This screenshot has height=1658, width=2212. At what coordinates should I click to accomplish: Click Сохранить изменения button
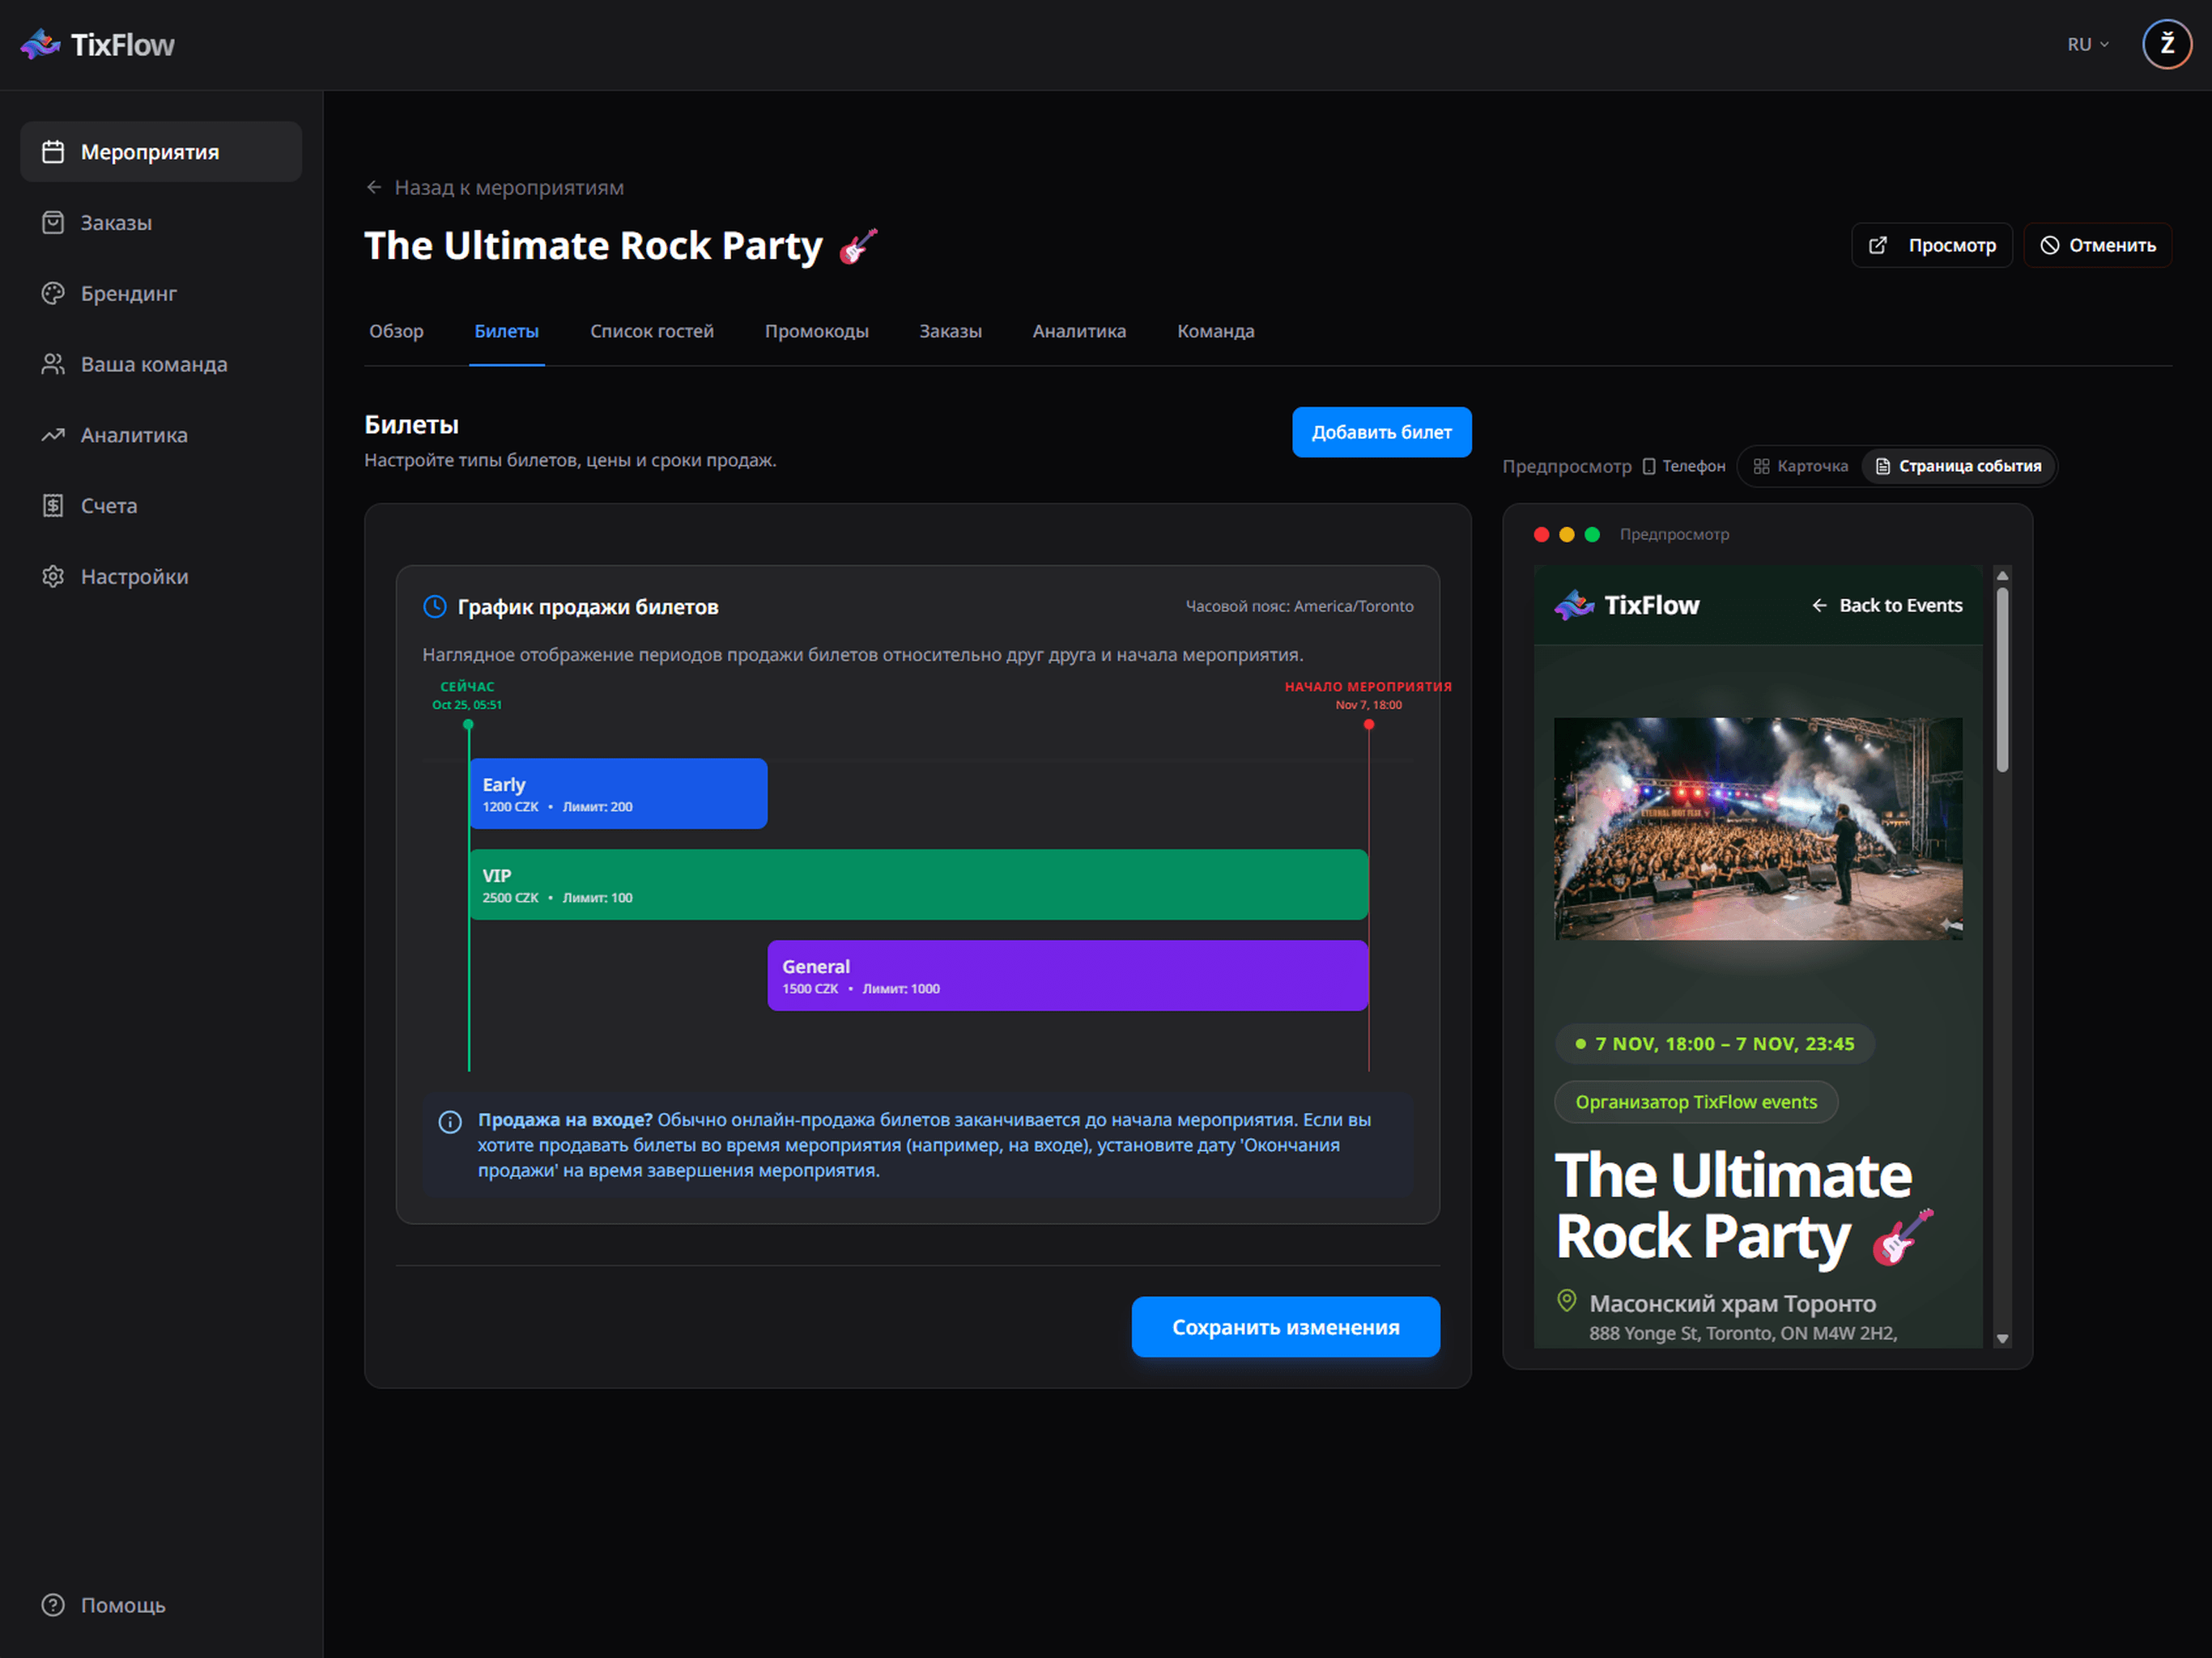coord(1285,1328)
